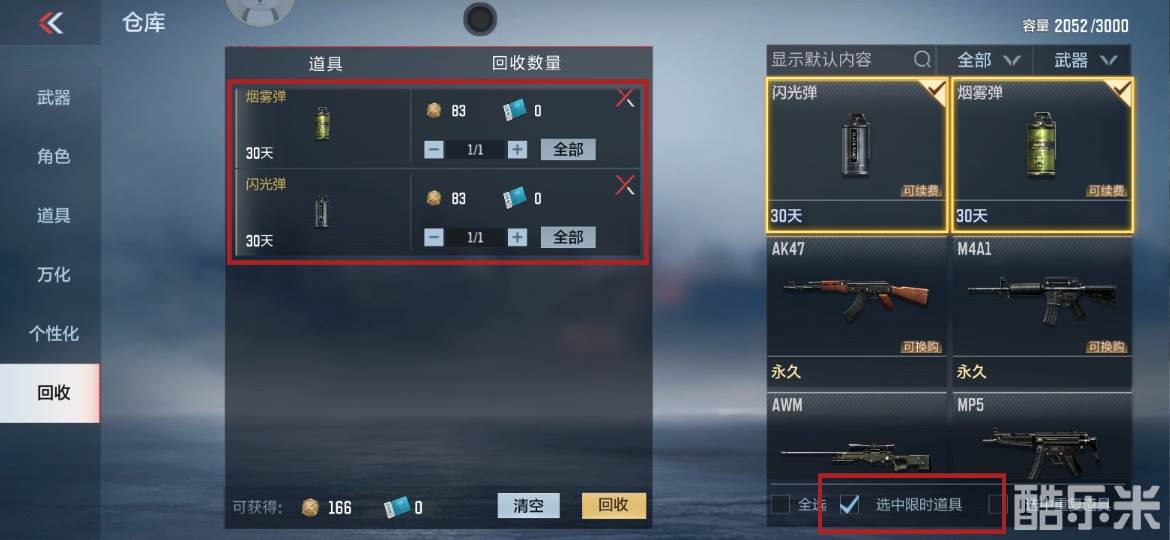Check the 全选 checkbox

780,504
